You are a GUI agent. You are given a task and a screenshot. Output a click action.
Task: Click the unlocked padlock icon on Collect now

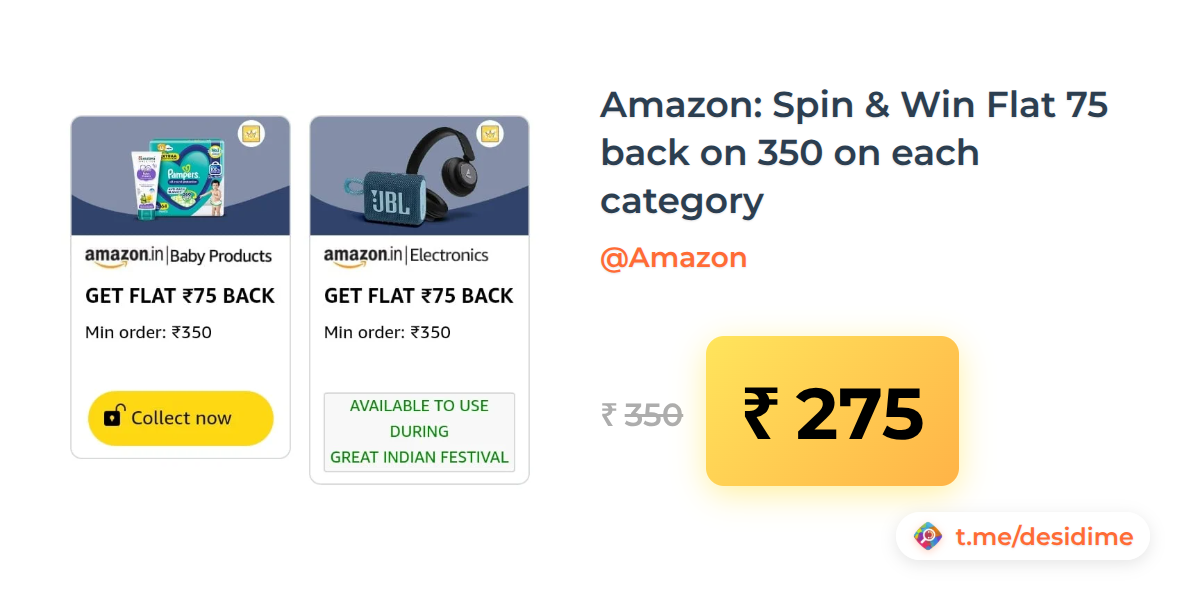(114, 416)
